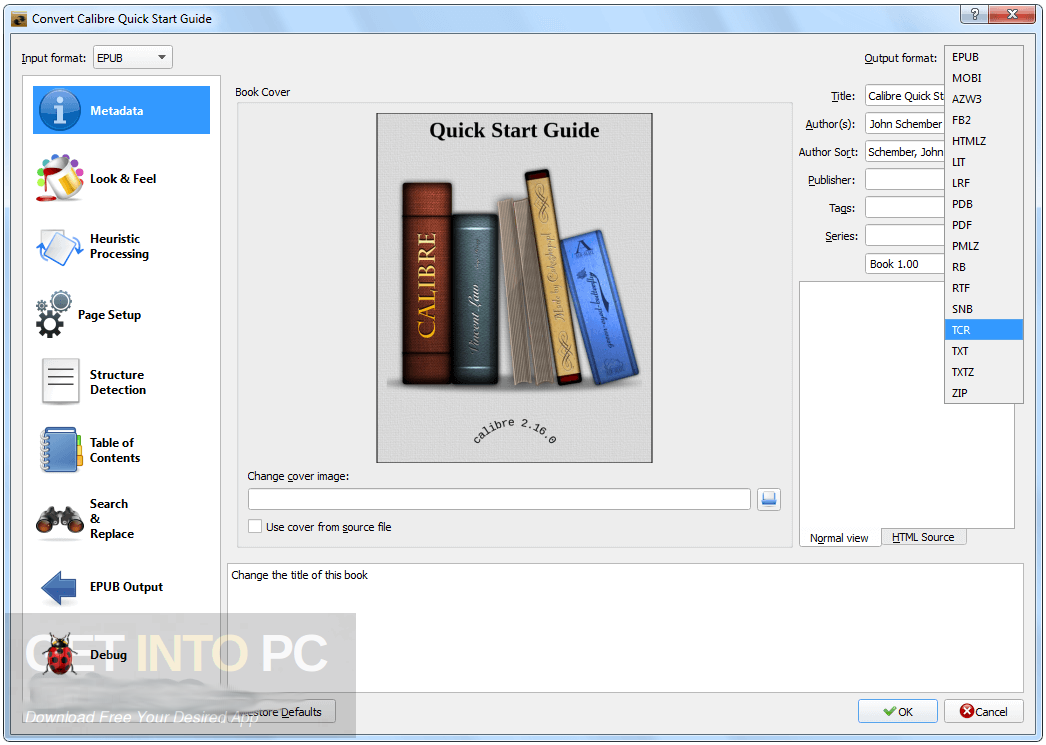Click the Quick Start Guide cover thumbnail
The image size is (1046, 745).
tap(514, 287)
